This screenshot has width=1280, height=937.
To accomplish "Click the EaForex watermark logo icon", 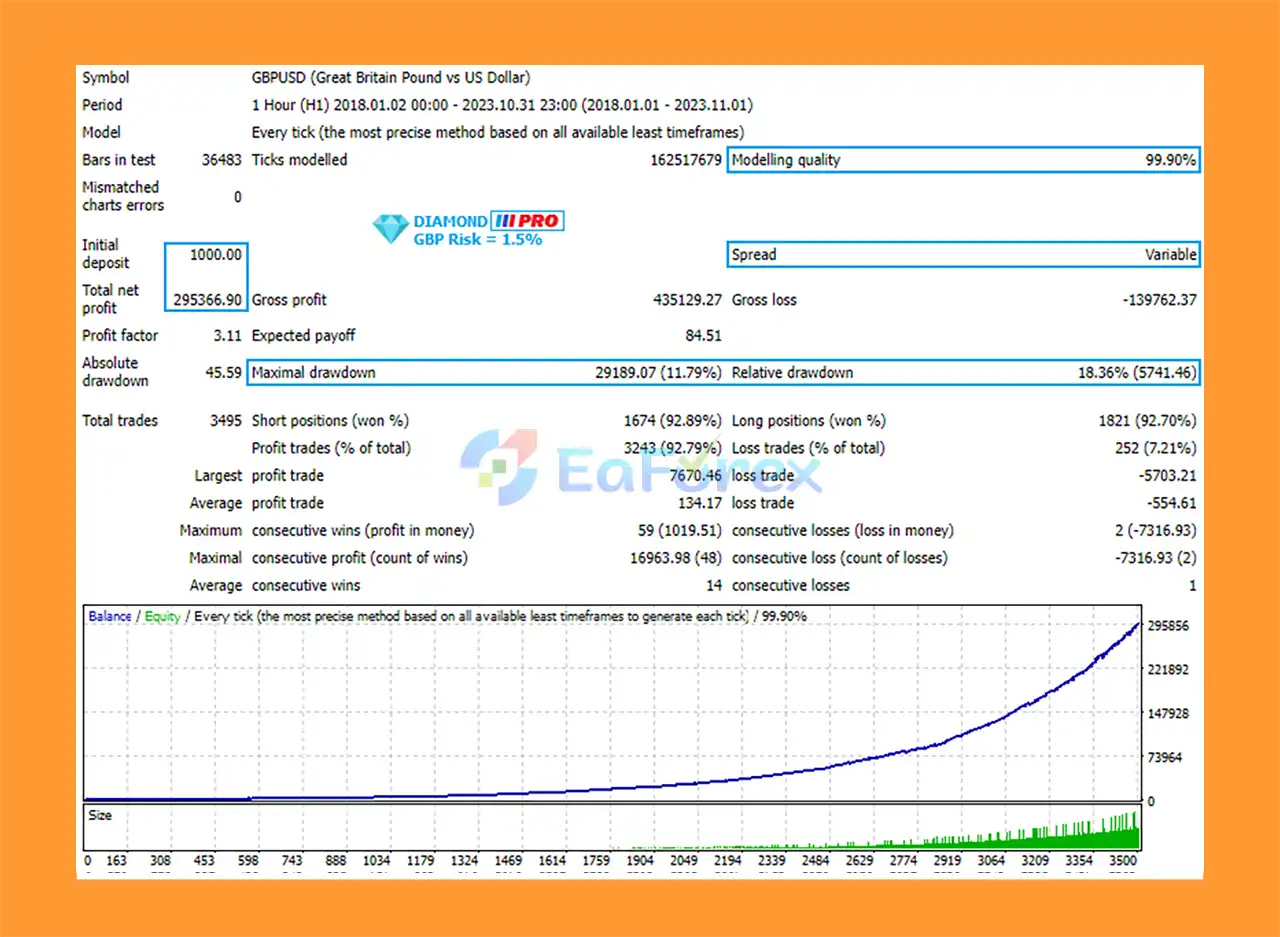I will coord(498,466).
